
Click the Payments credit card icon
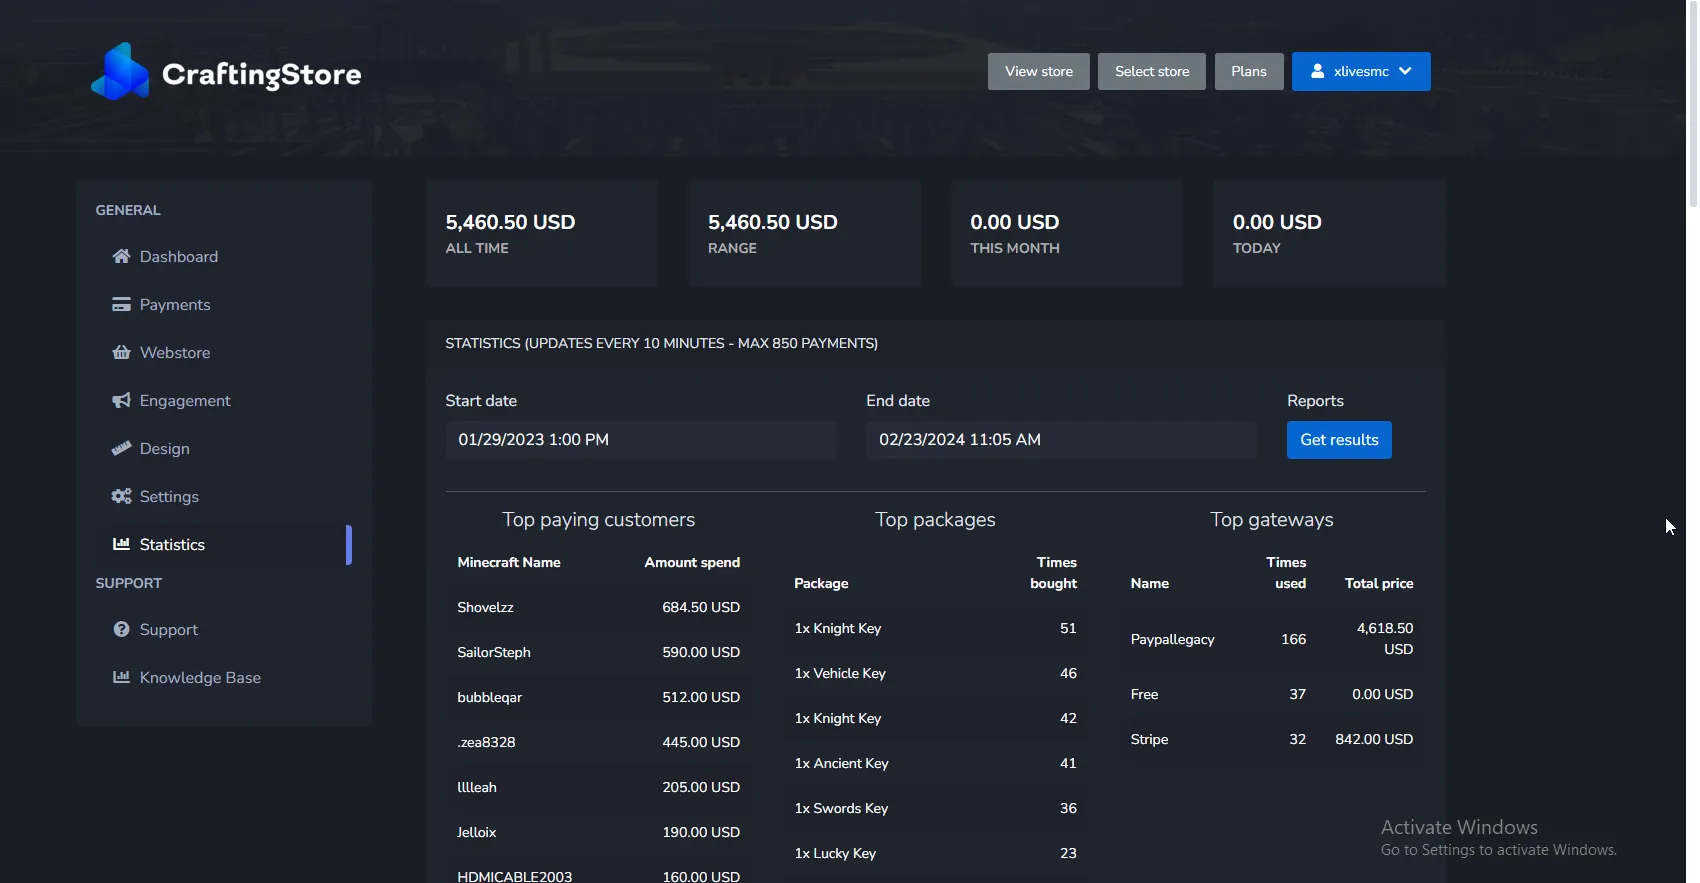pyautogui.click(x=121, y=304)
